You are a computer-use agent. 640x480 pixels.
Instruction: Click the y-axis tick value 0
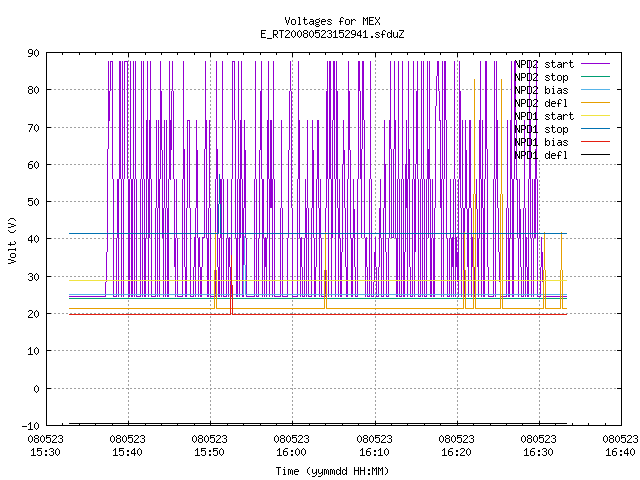pyautogui.click(x=36, y=389)
